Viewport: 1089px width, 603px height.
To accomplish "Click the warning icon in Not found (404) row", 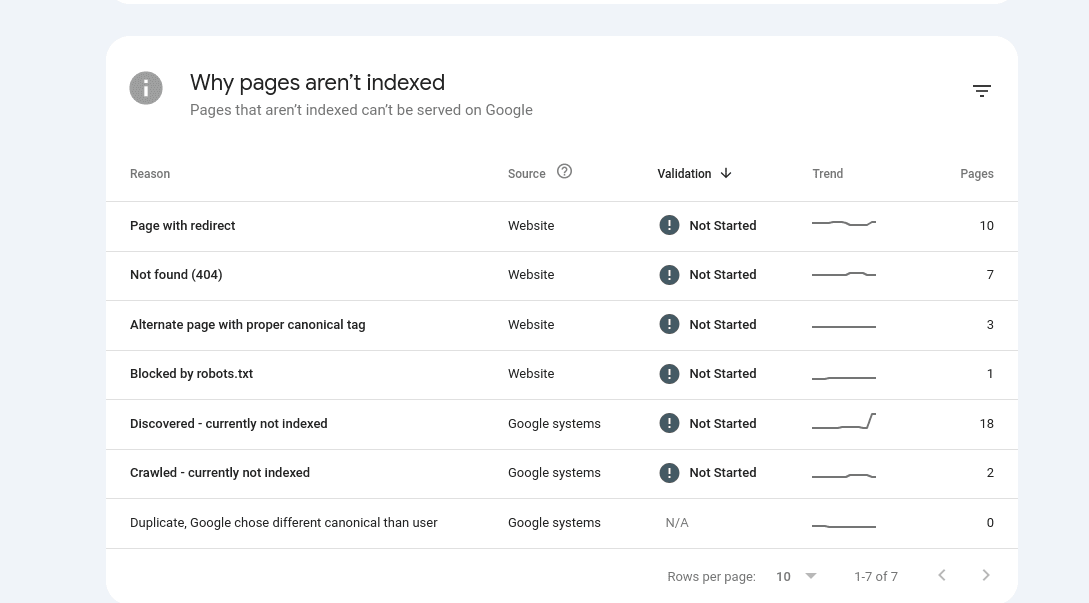I will click(x=669, y=275).
